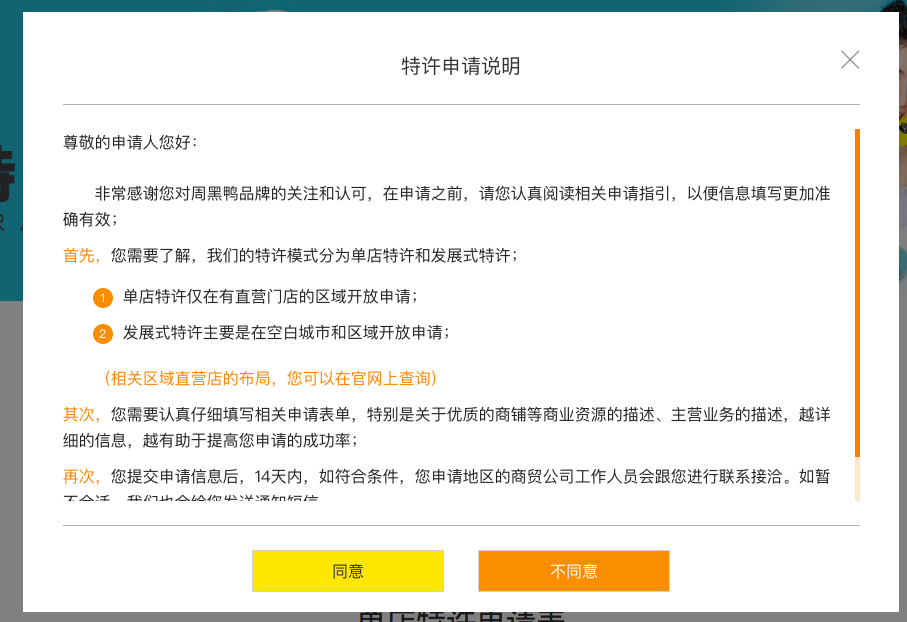Click the dialog title 特许申请说明
Viewport: 907px width, 622px height.
click(x=461, y=66)
